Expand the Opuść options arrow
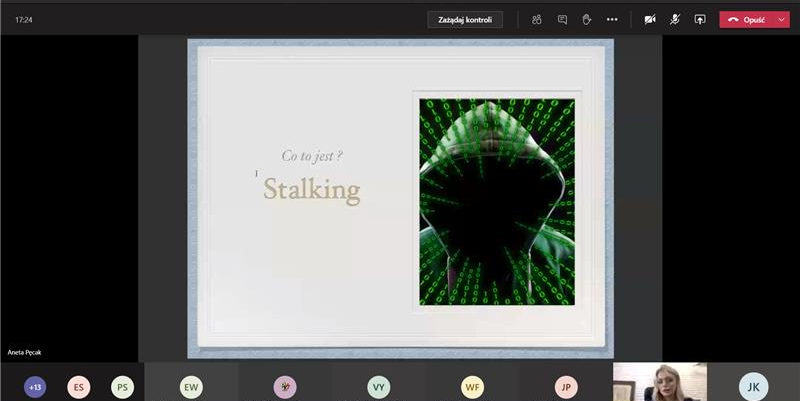800x401 pixels. coord(782,20)
